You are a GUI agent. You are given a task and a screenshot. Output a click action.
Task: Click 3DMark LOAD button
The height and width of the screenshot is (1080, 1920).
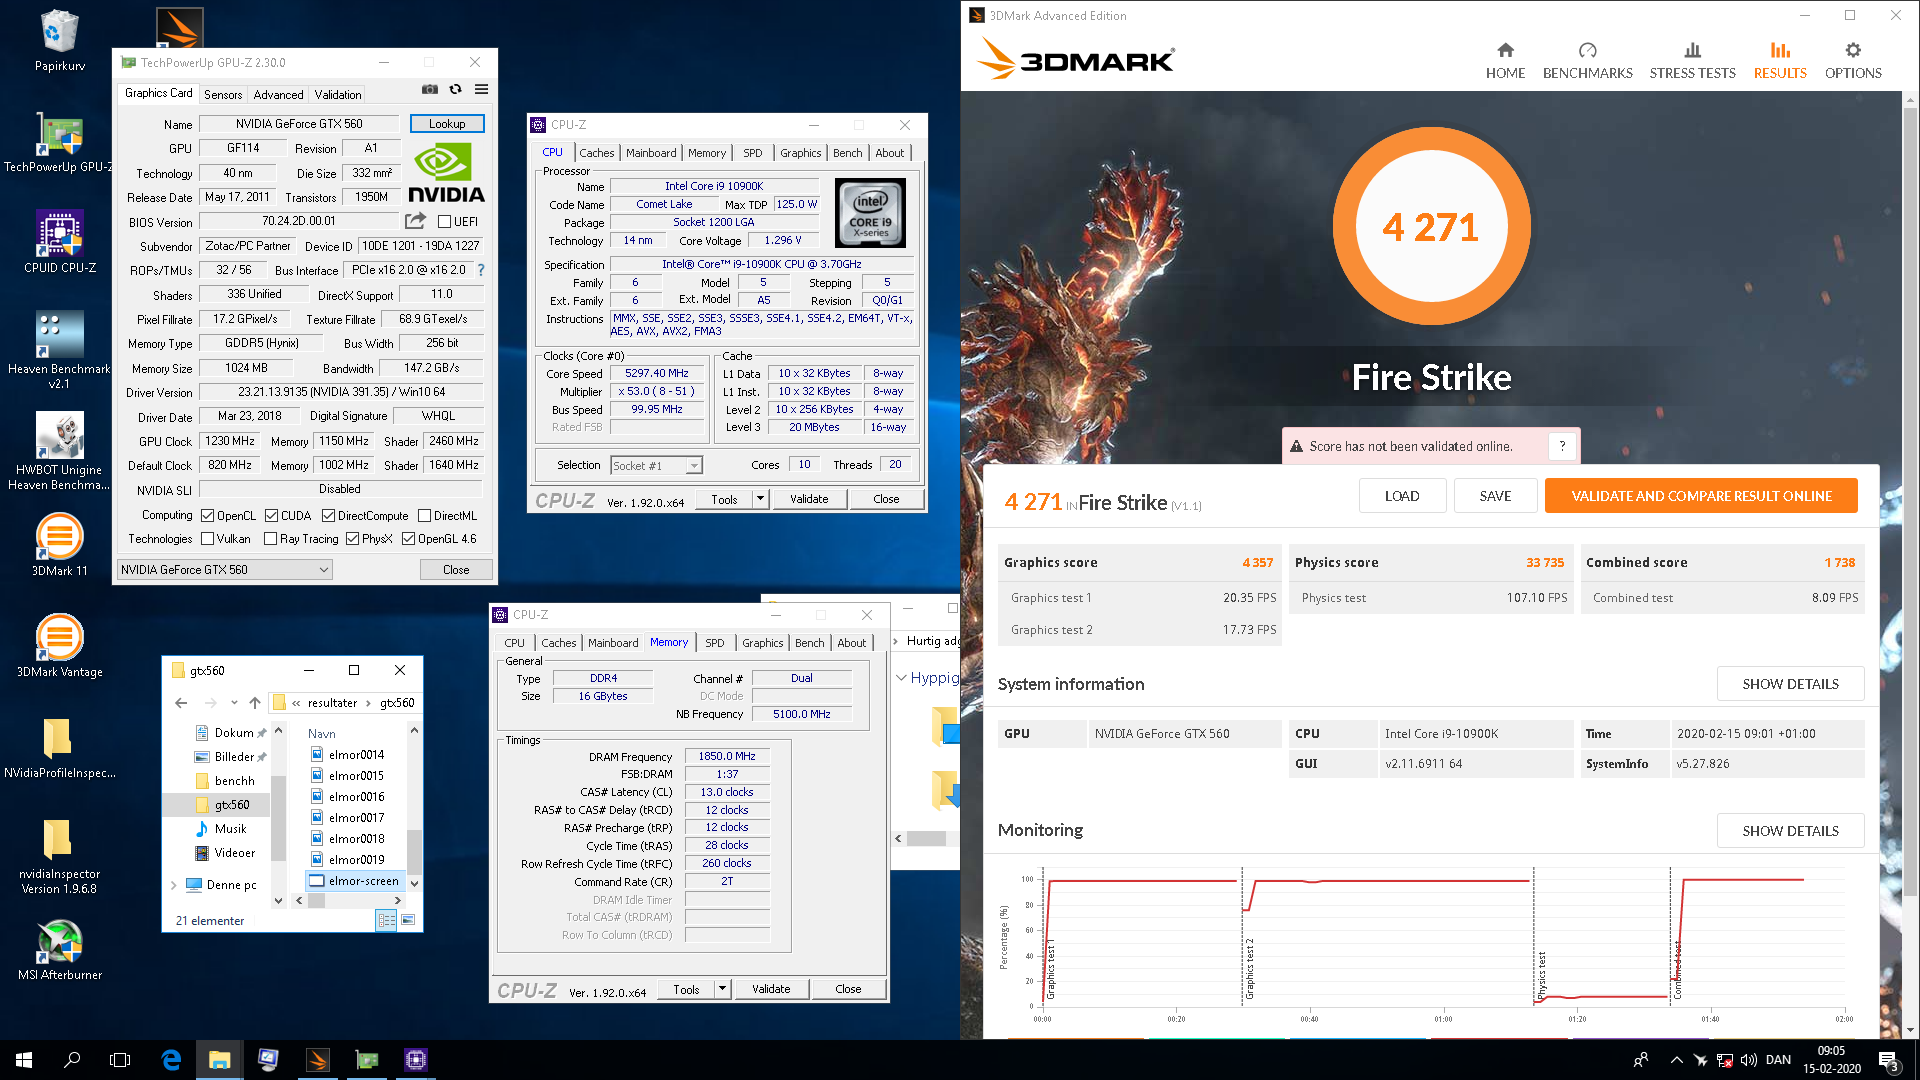[1402, 496]
